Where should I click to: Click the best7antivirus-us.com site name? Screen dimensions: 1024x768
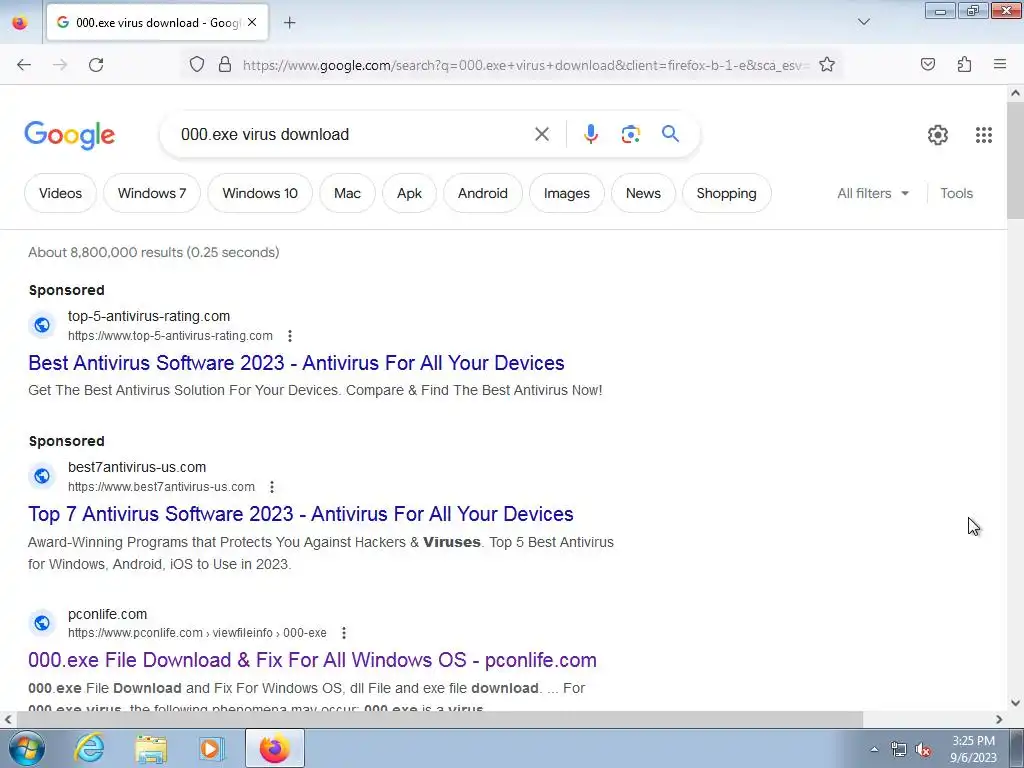[x=137, y=468]
